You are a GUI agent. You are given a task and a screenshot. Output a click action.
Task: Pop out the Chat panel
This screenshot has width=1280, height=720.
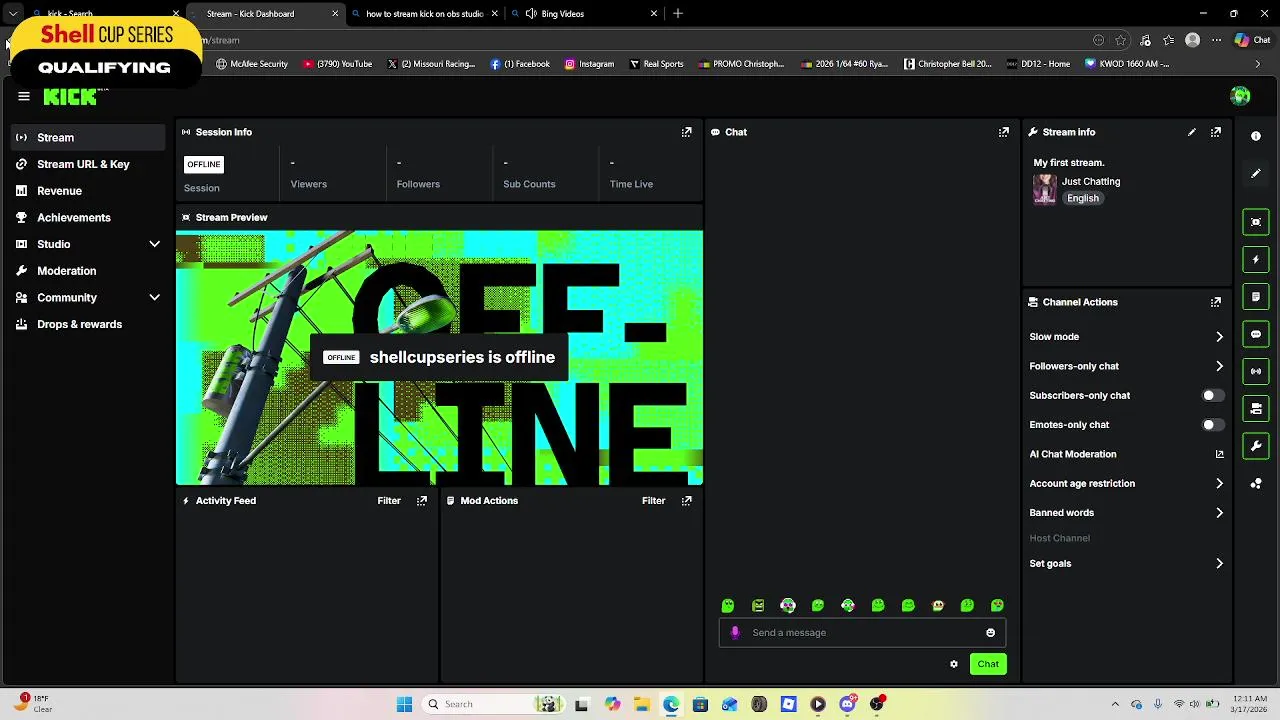click(1003, 132)
